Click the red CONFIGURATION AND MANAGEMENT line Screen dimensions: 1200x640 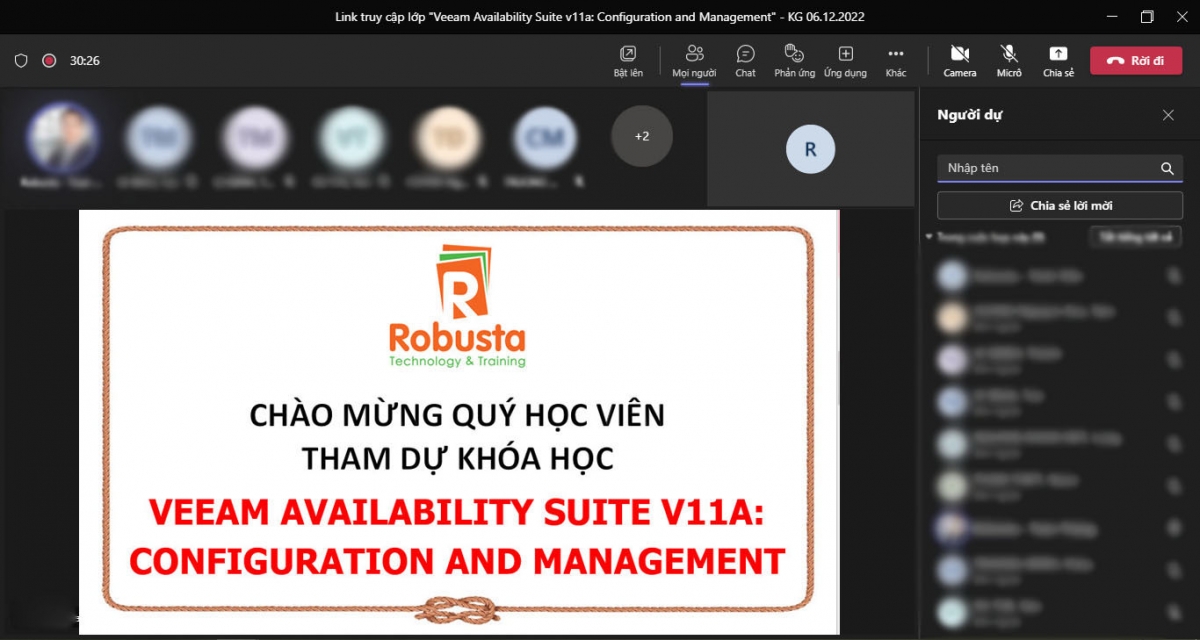[x=457, y=561]
